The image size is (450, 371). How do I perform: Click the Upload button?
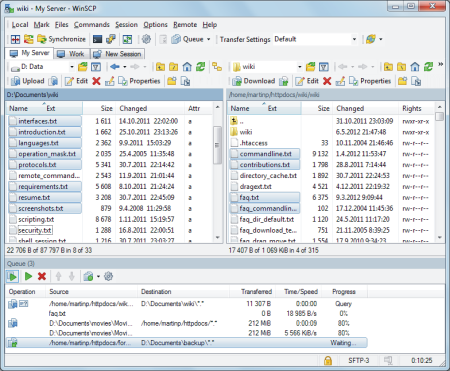point(27,81)
